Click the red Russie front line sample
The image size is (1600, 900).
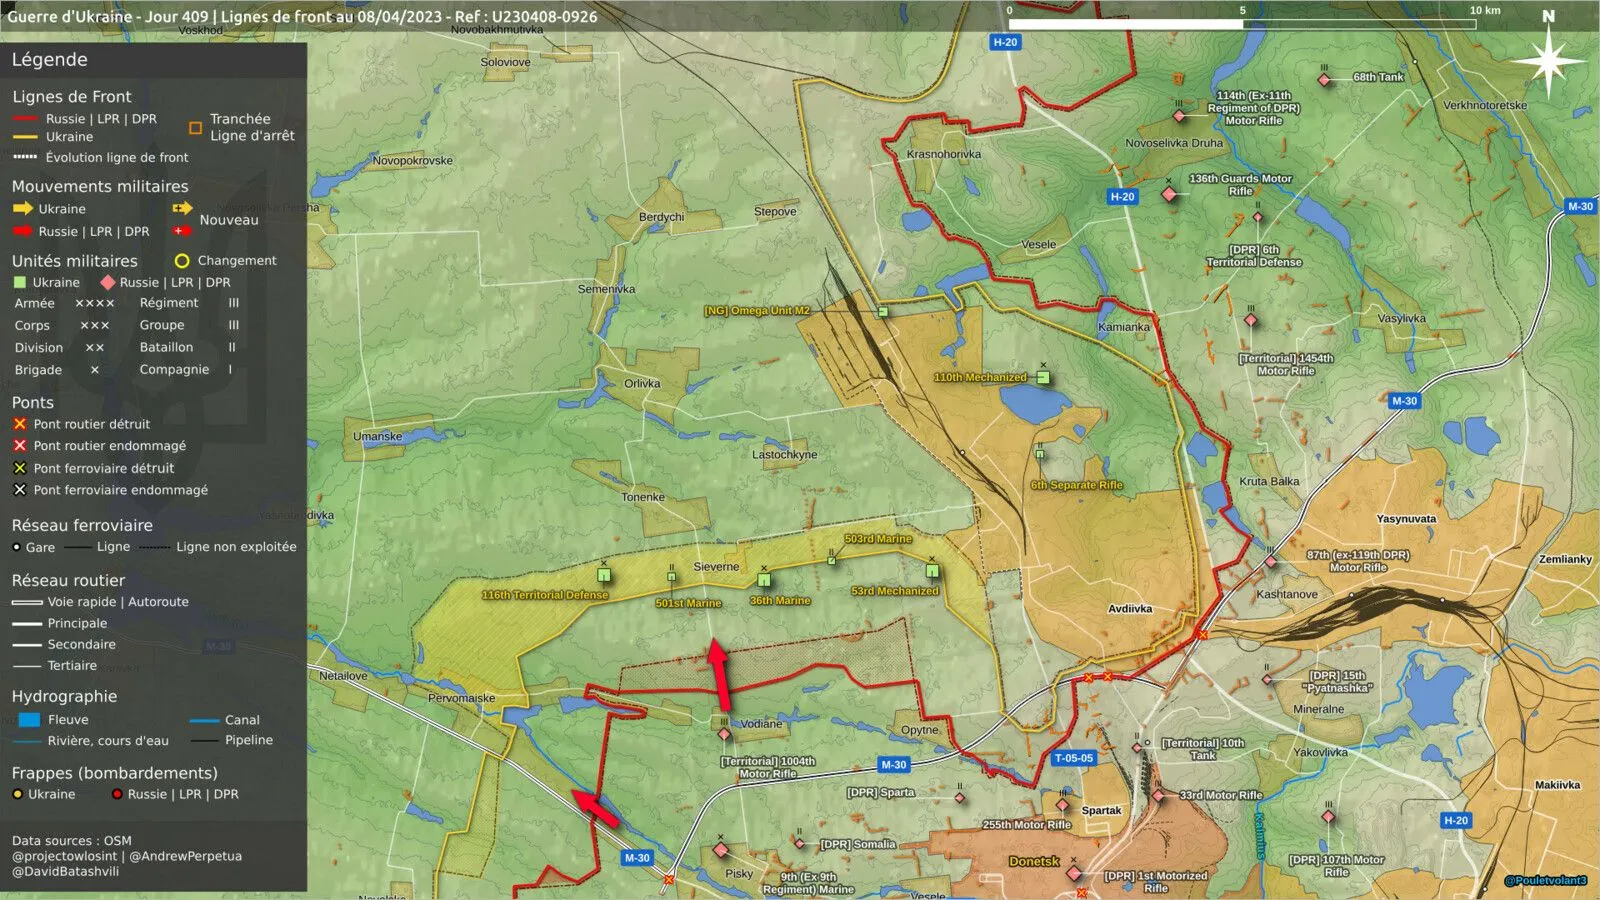pos(25,119)
